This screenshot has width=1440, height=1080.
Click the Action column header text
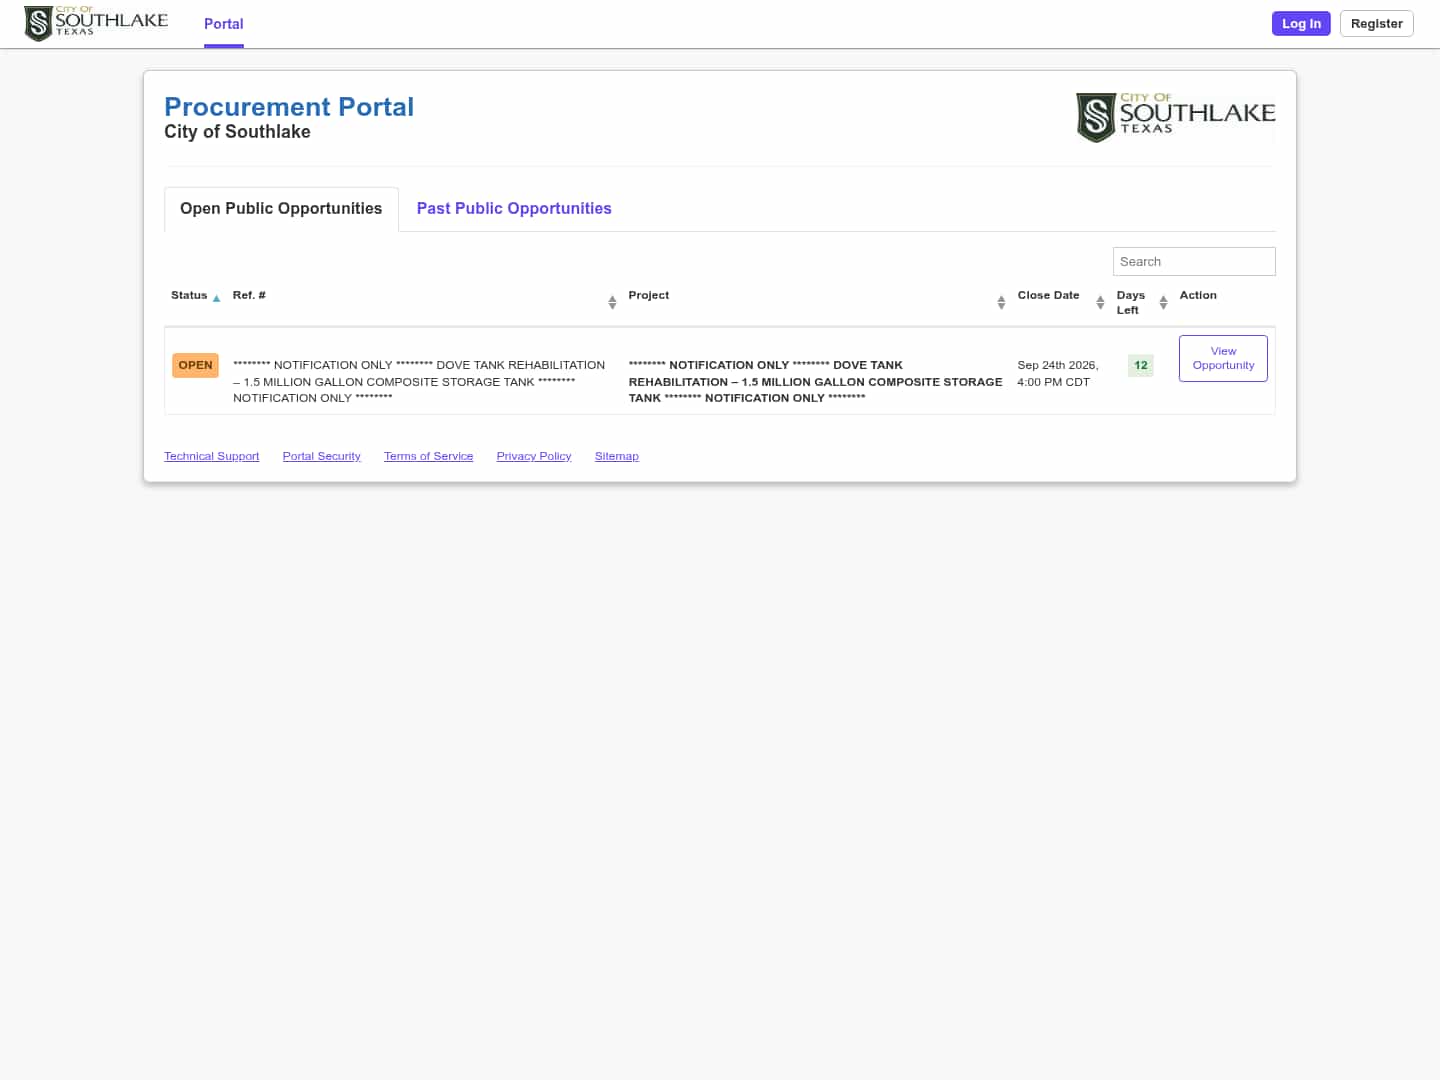click(x=1198, y=295)
